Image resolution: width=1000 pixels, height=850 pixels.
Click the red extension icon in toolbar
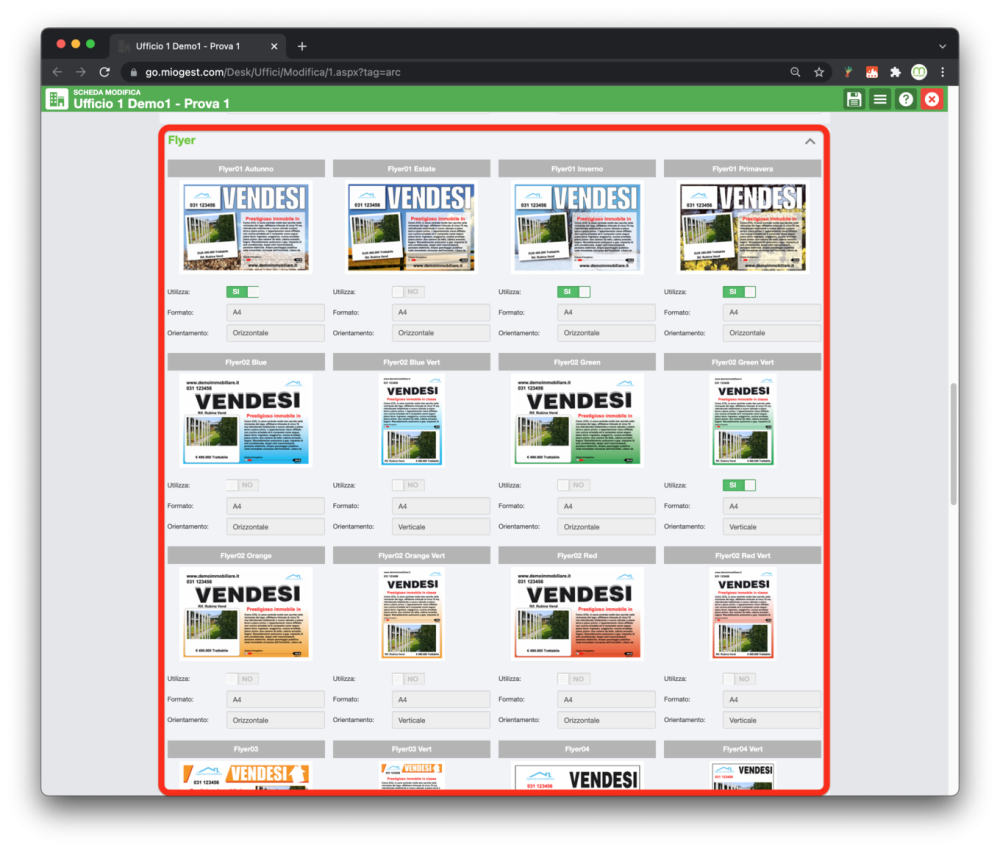[872, 72]
